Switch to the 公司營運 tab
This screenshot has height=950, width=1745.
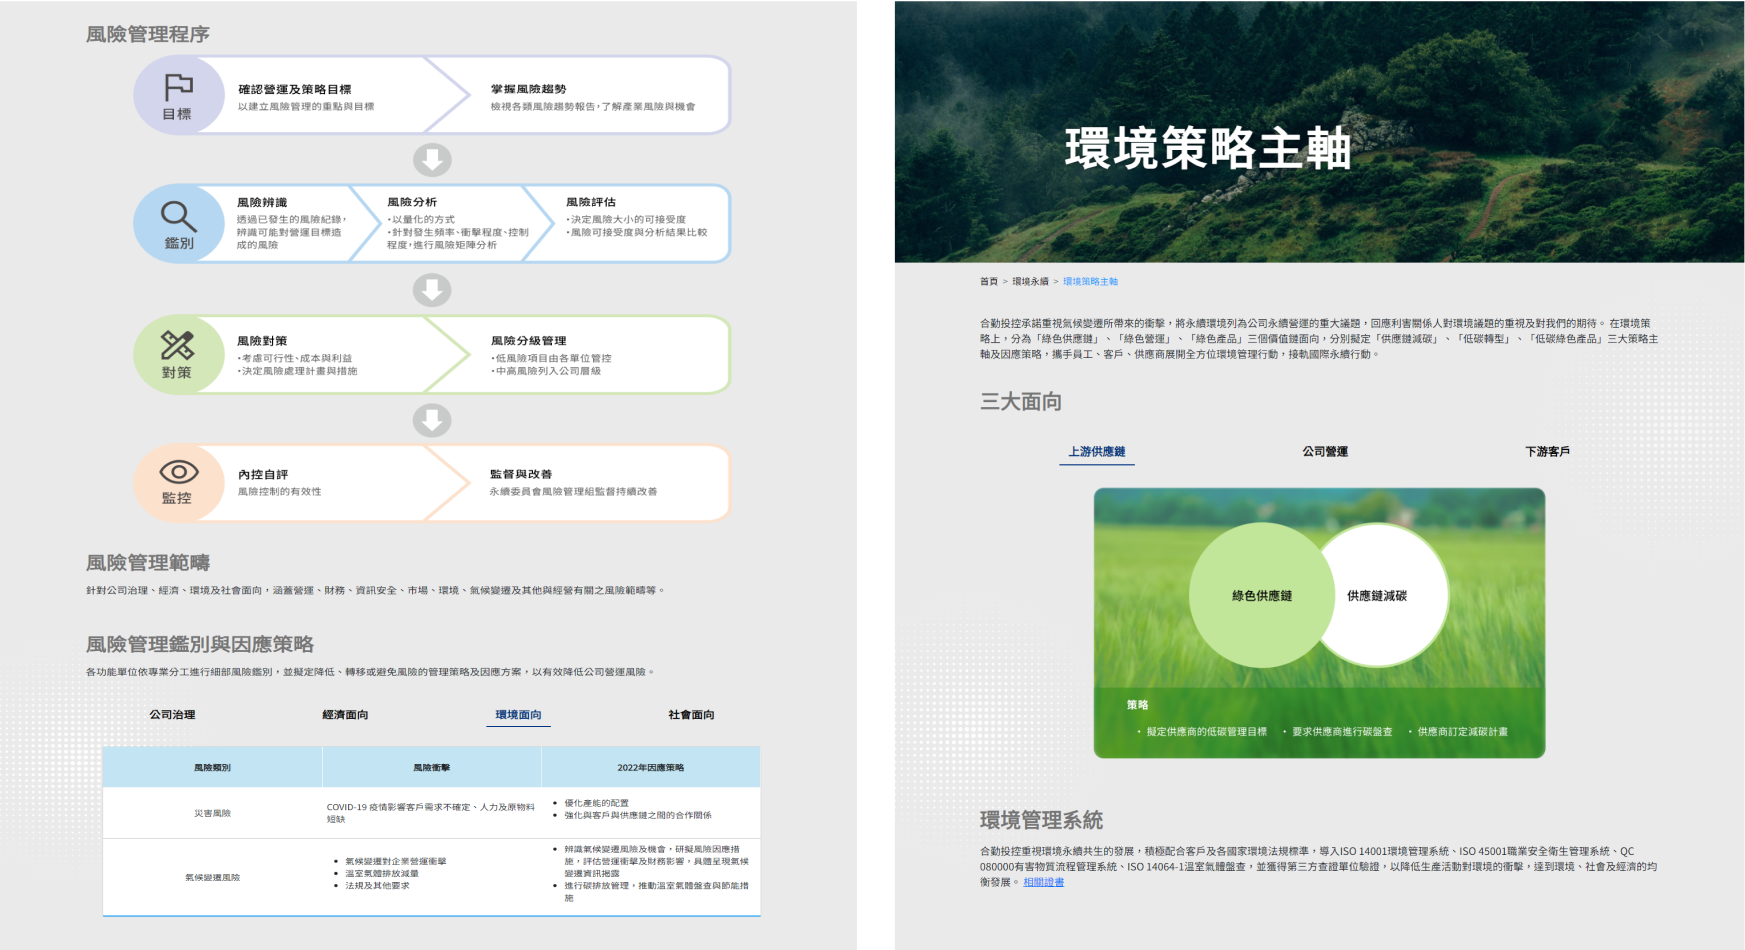(1324, 452)
